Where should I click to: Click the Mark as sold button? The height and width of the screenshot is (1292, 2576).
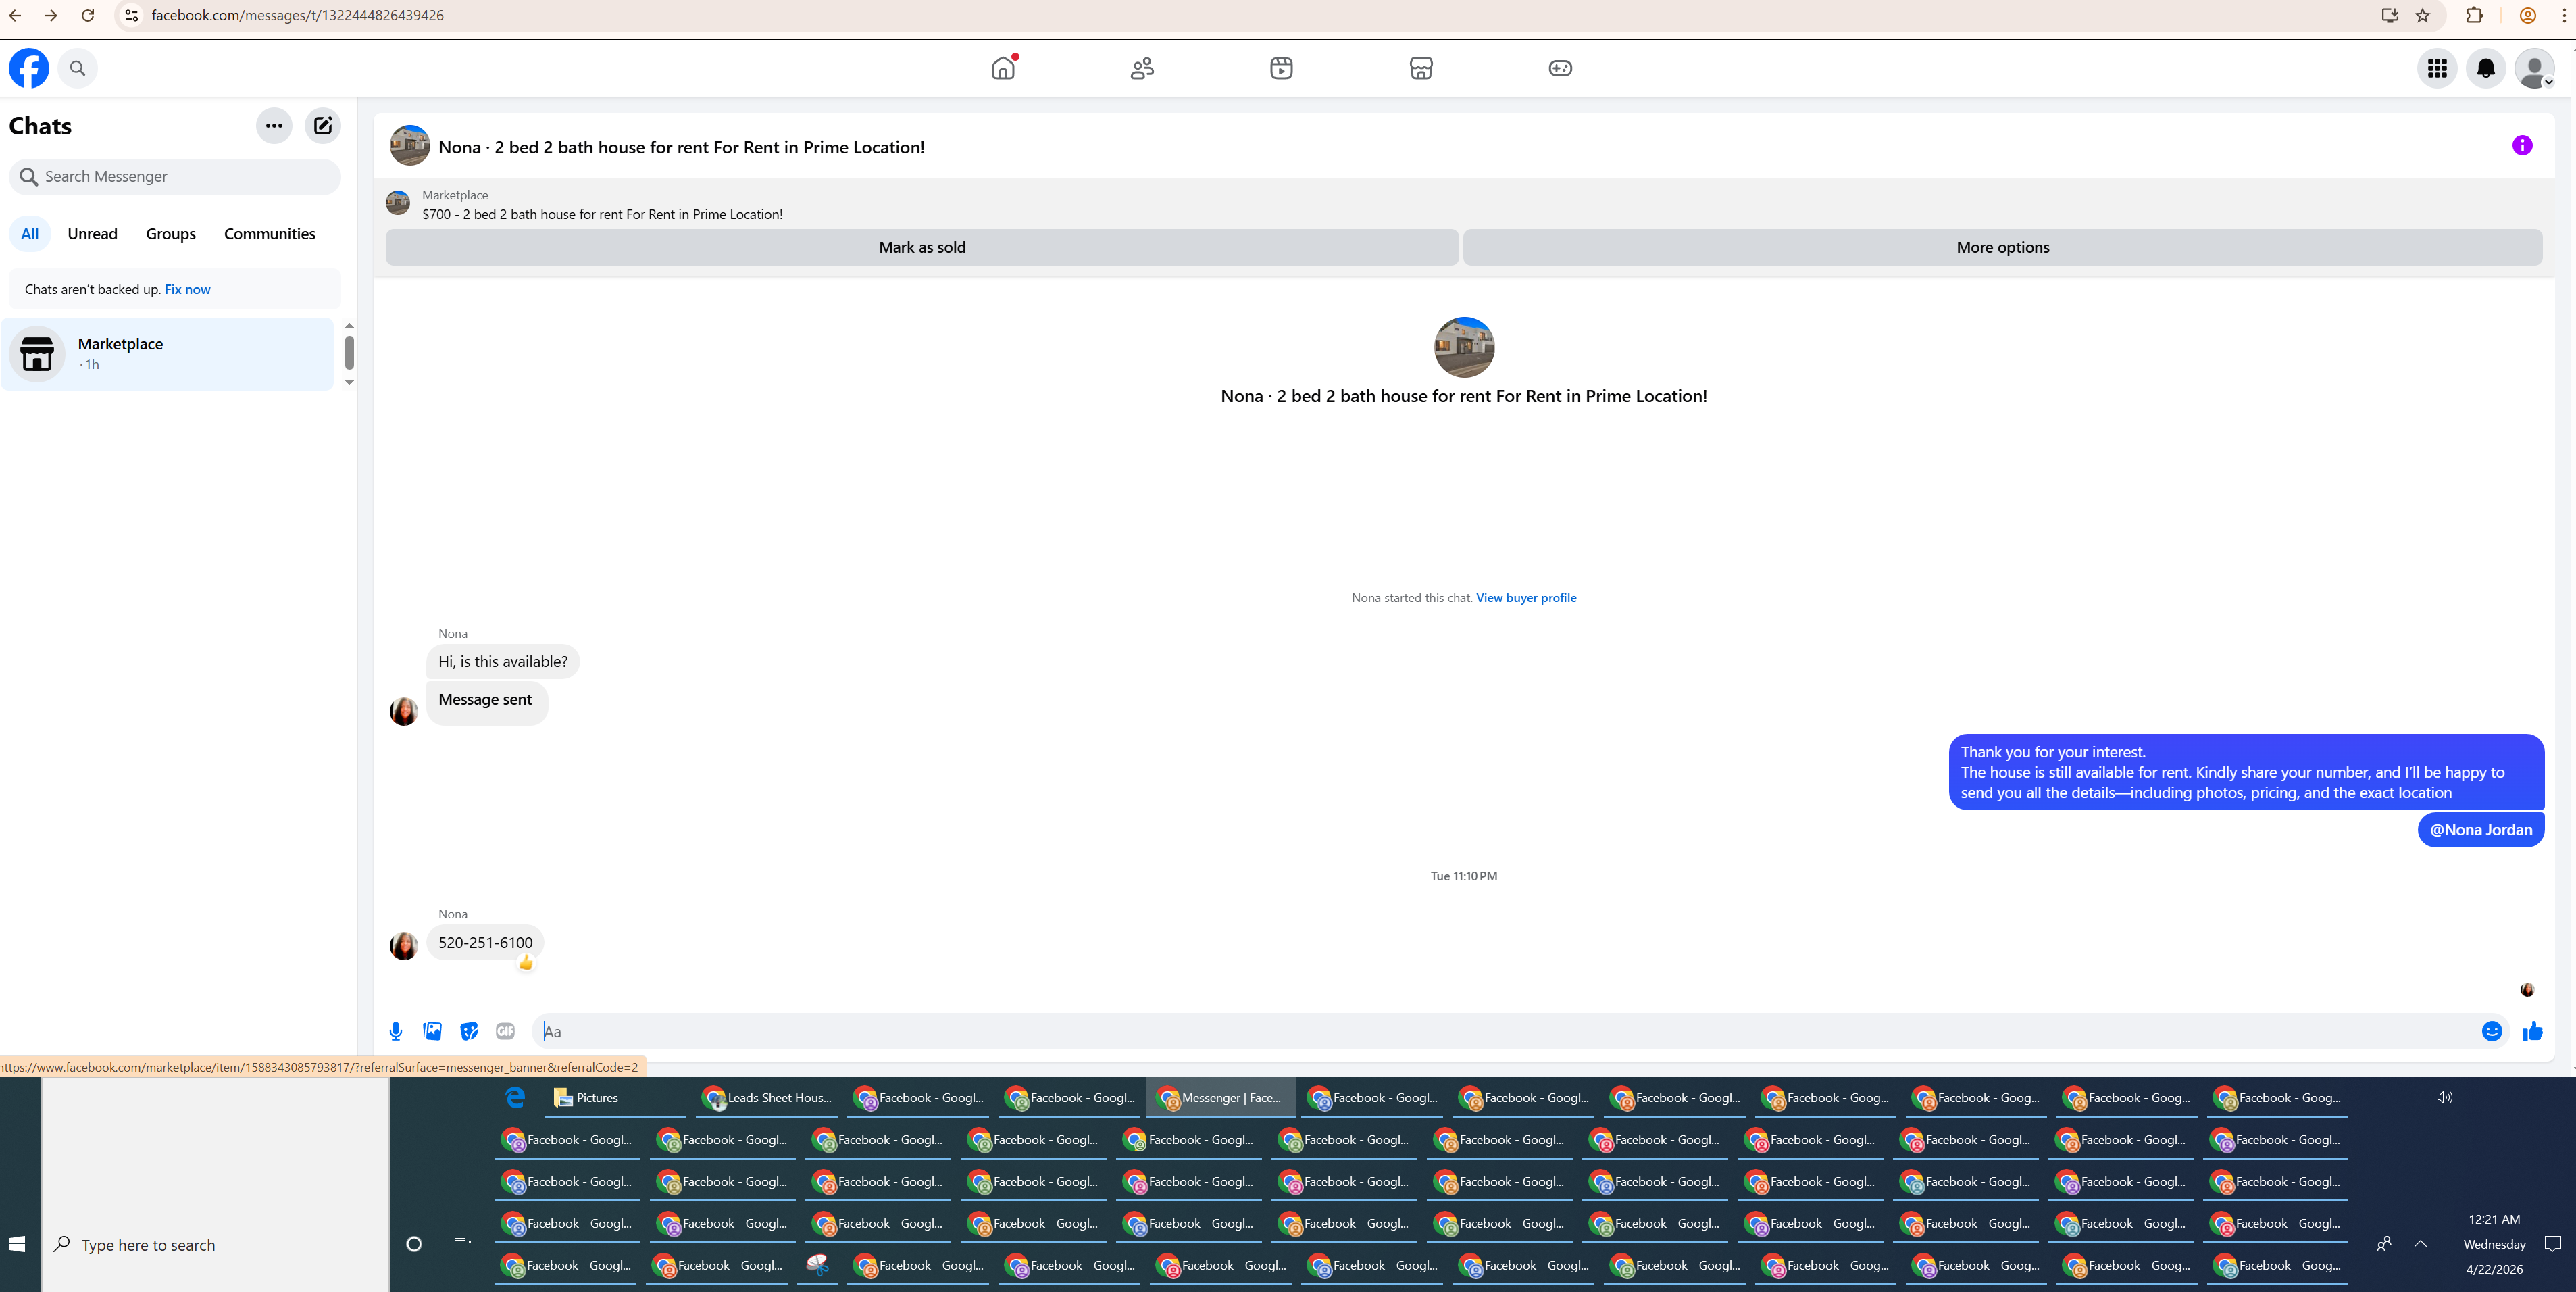pos(921,247)
